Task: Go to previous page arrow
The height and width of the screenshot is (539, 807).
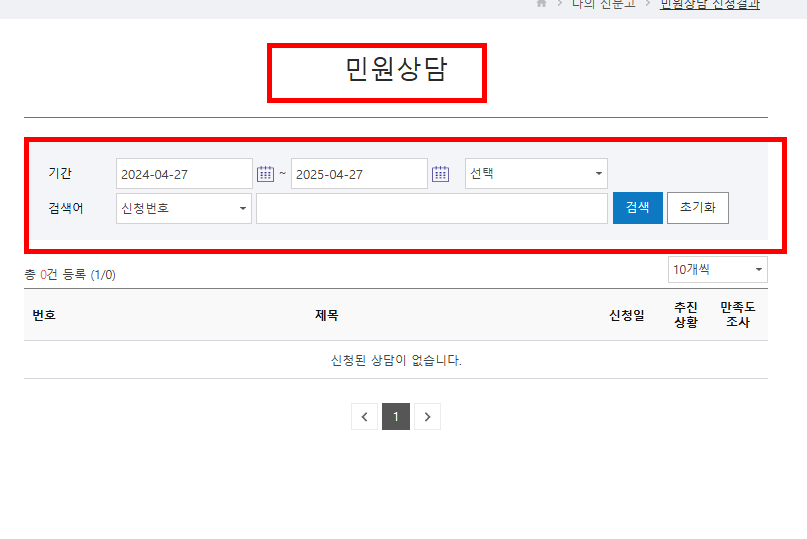Action: coord(364,416)
